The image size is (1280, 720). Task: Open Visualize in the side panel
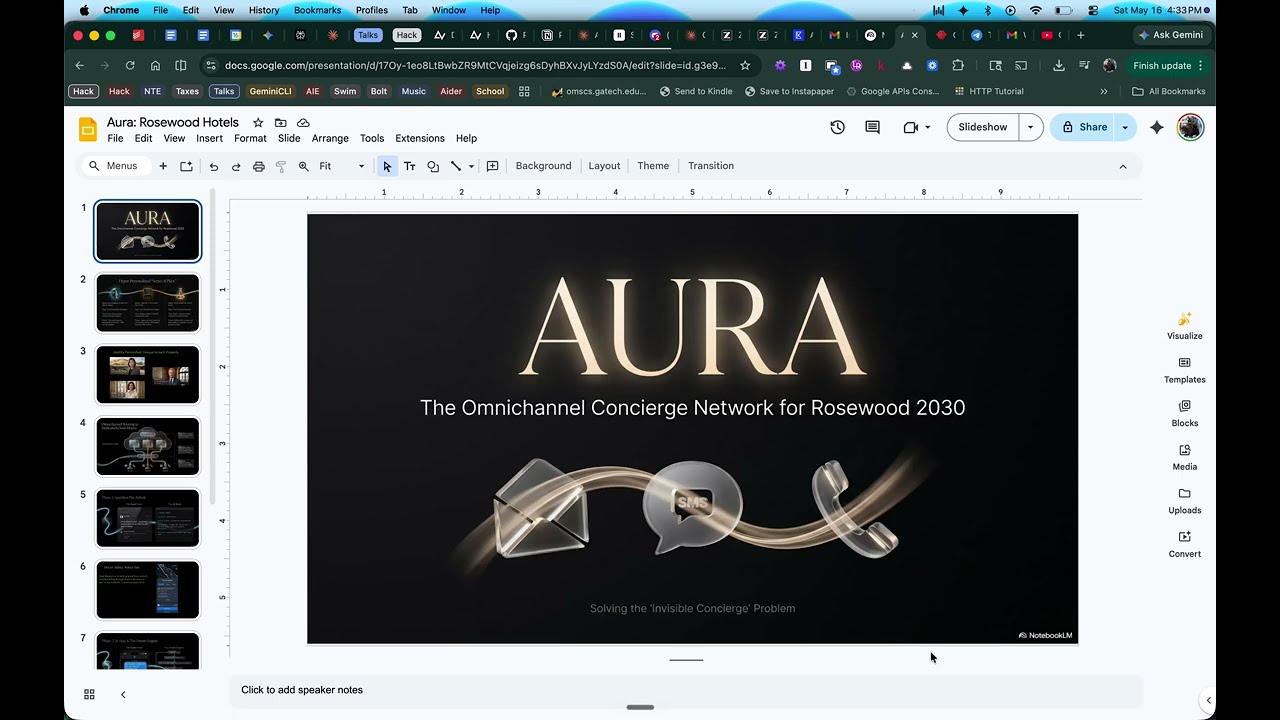tap(1185, 325)
